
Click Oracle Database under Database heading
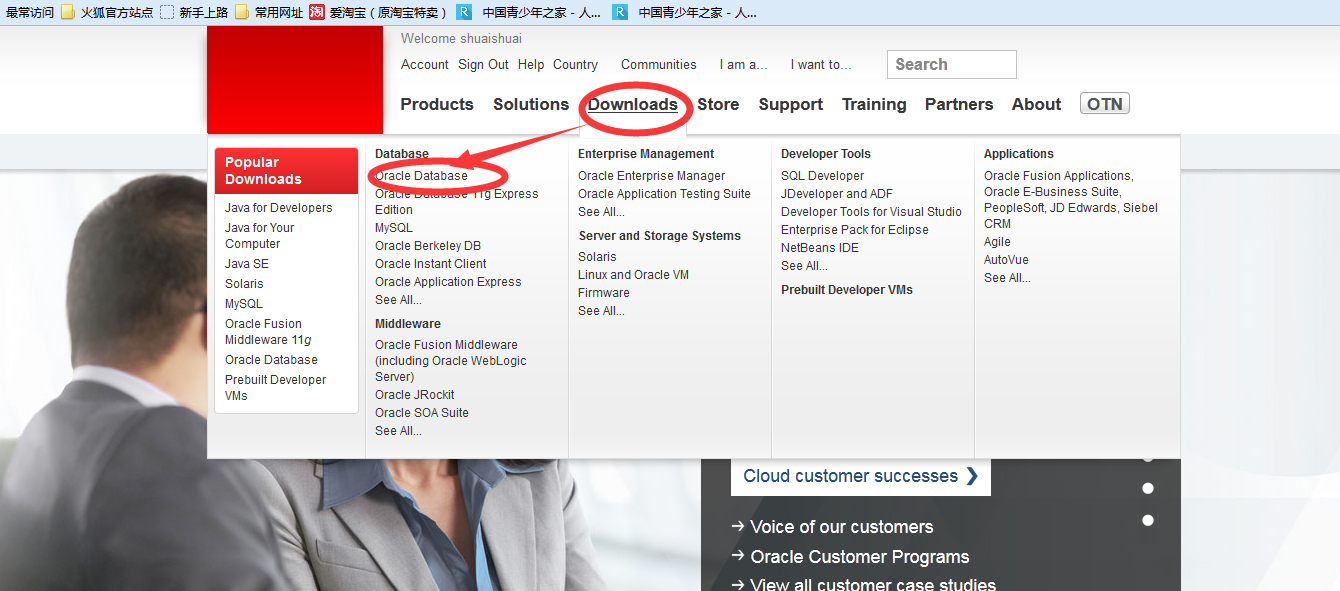coord(421,176)
